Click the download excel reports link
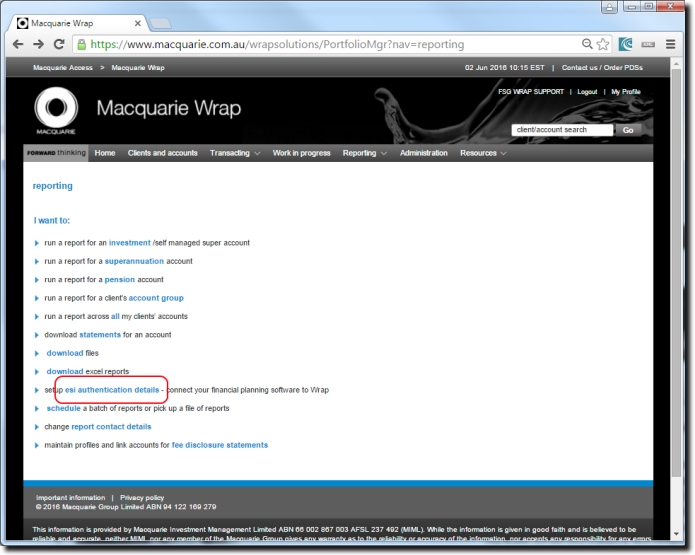This screenshot has height=555, width=695. point(65,371)
